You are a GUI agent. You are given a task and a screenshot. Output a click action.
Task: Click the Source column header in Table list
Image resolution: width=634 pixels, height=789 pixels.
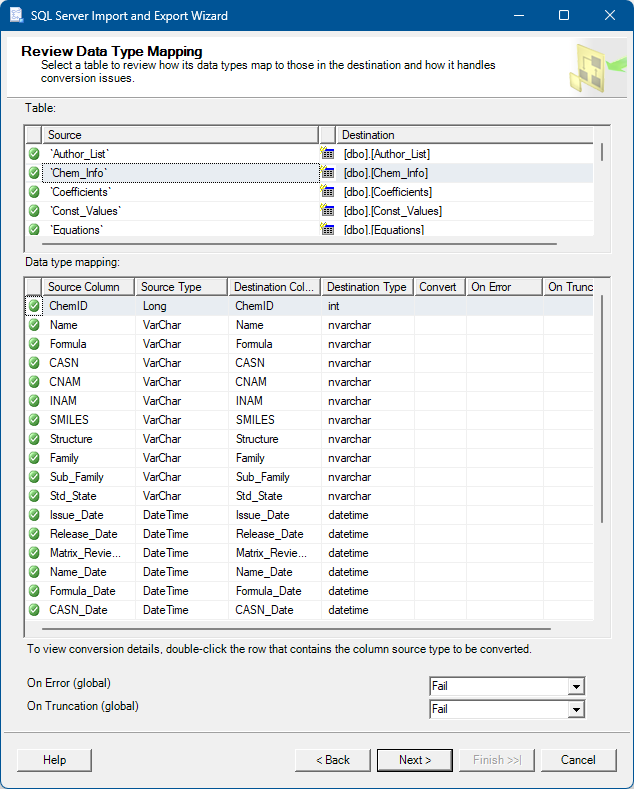(180, 135)
